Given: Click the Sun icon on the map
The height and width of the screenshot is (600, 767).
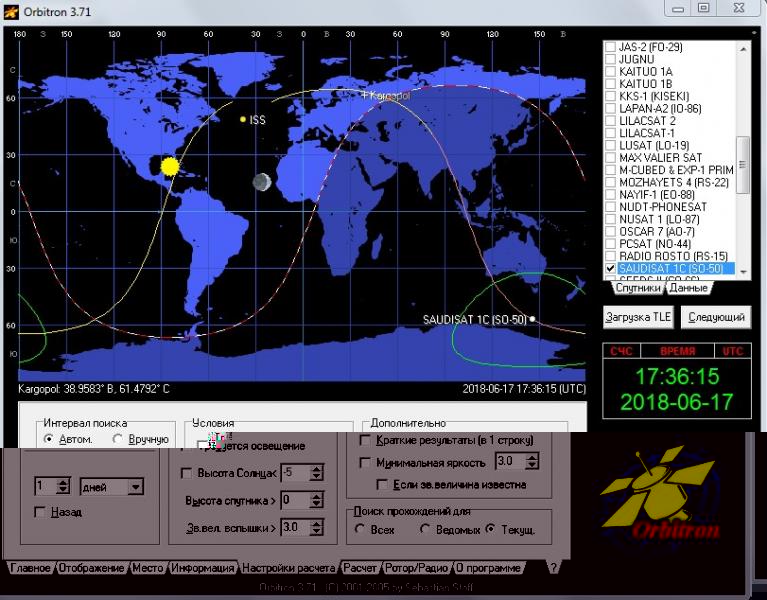Looking at the screenshot, I should tap(169, 166).
